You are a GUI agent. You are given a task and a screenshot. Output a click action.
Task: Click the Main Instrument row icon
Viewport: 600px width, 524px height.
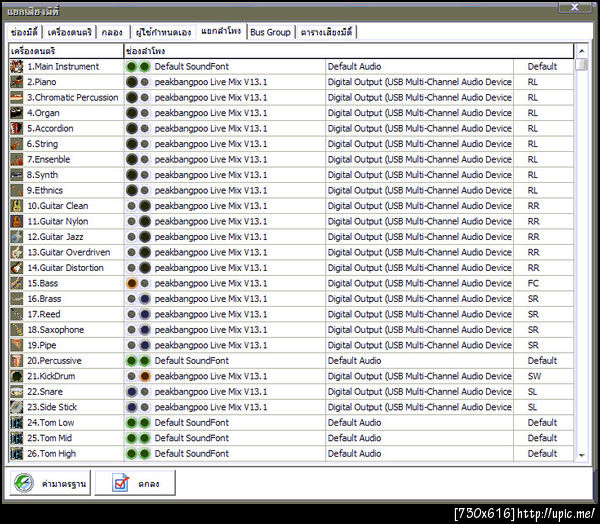pos(16,67)
